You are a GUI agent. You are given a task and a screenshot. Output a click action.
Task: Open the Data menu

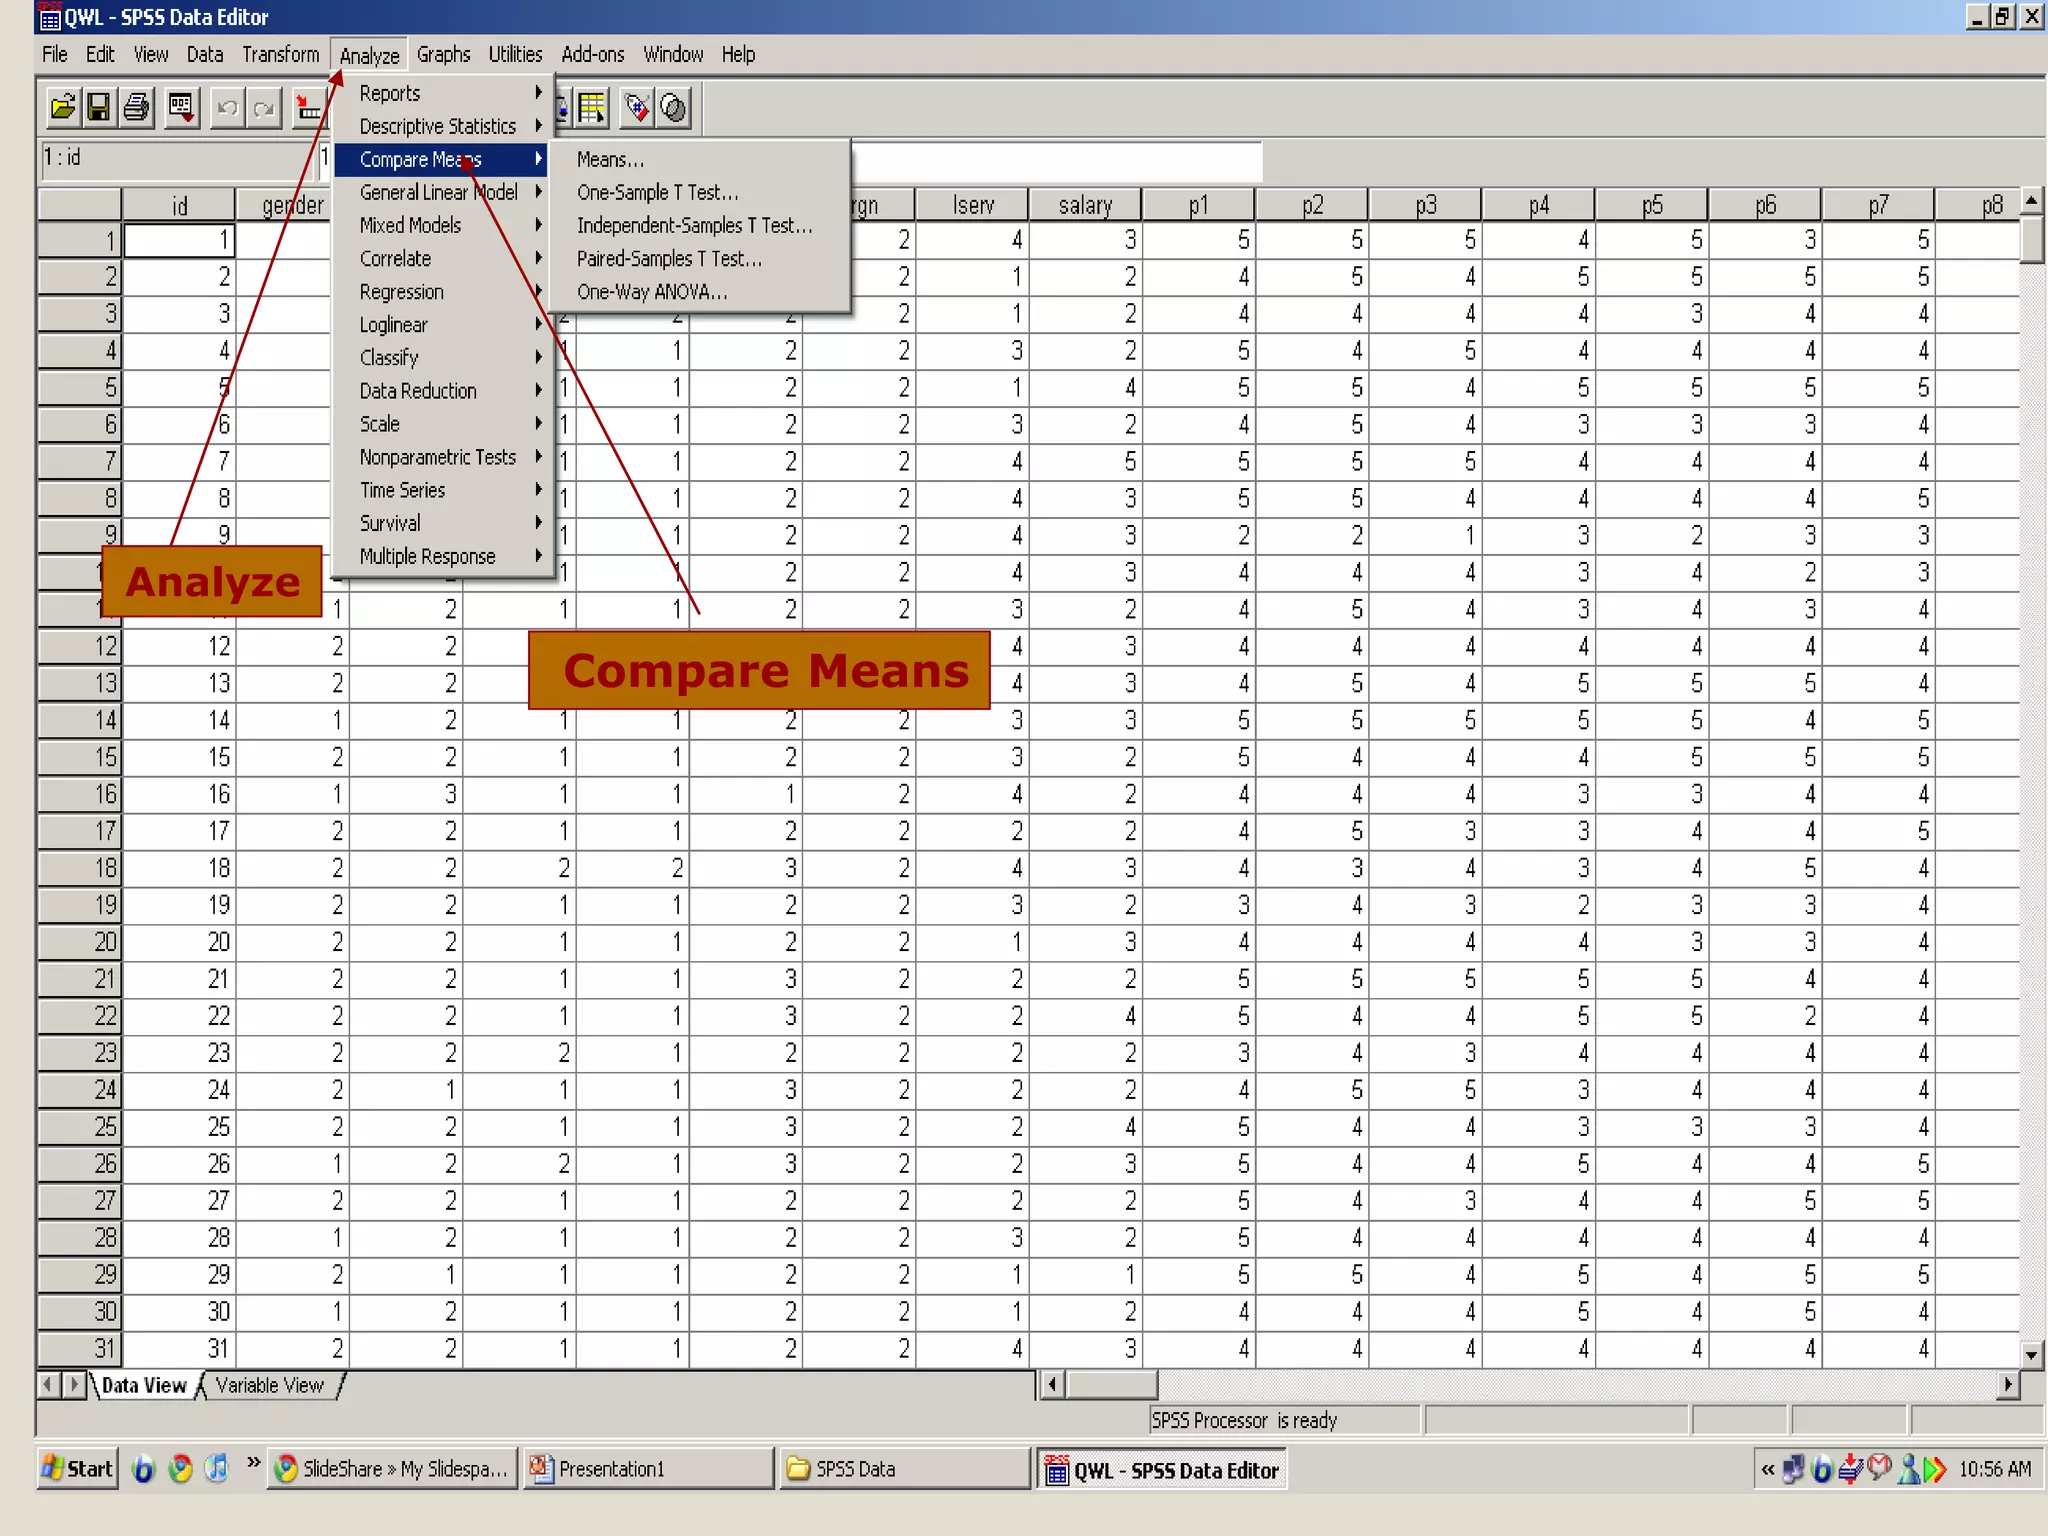tap(205, 54)
